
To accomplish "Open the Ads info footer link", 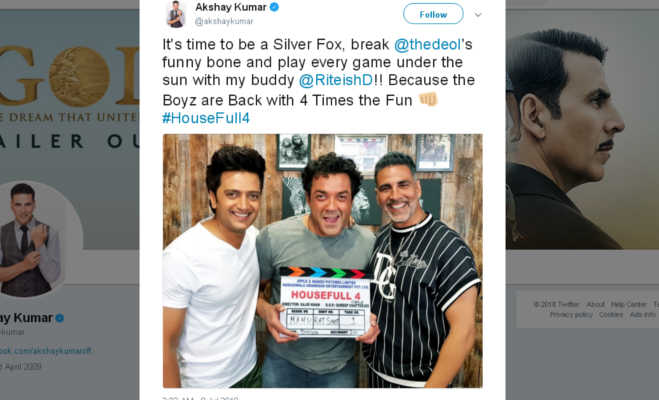I will coord(643,315).
